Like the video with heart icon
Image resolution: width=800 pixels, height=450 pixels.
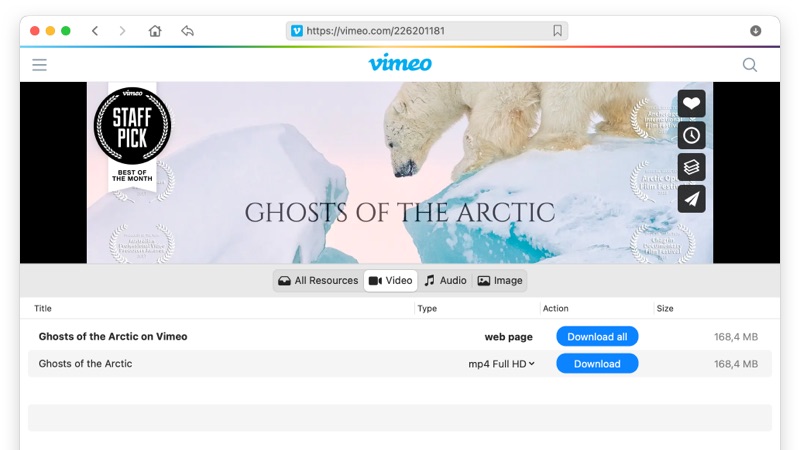(691, 104)
